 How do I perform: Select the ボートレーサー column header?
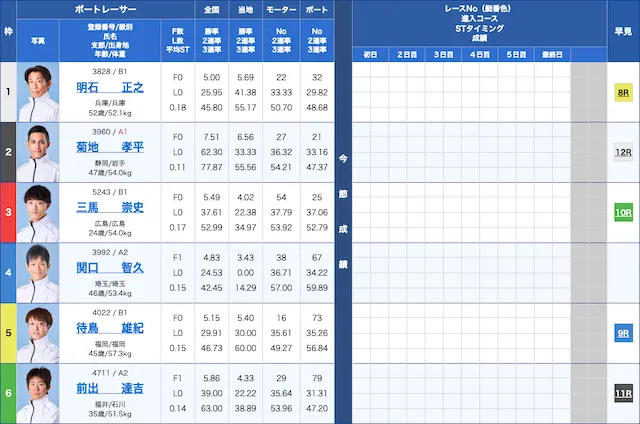click(110, 8)
